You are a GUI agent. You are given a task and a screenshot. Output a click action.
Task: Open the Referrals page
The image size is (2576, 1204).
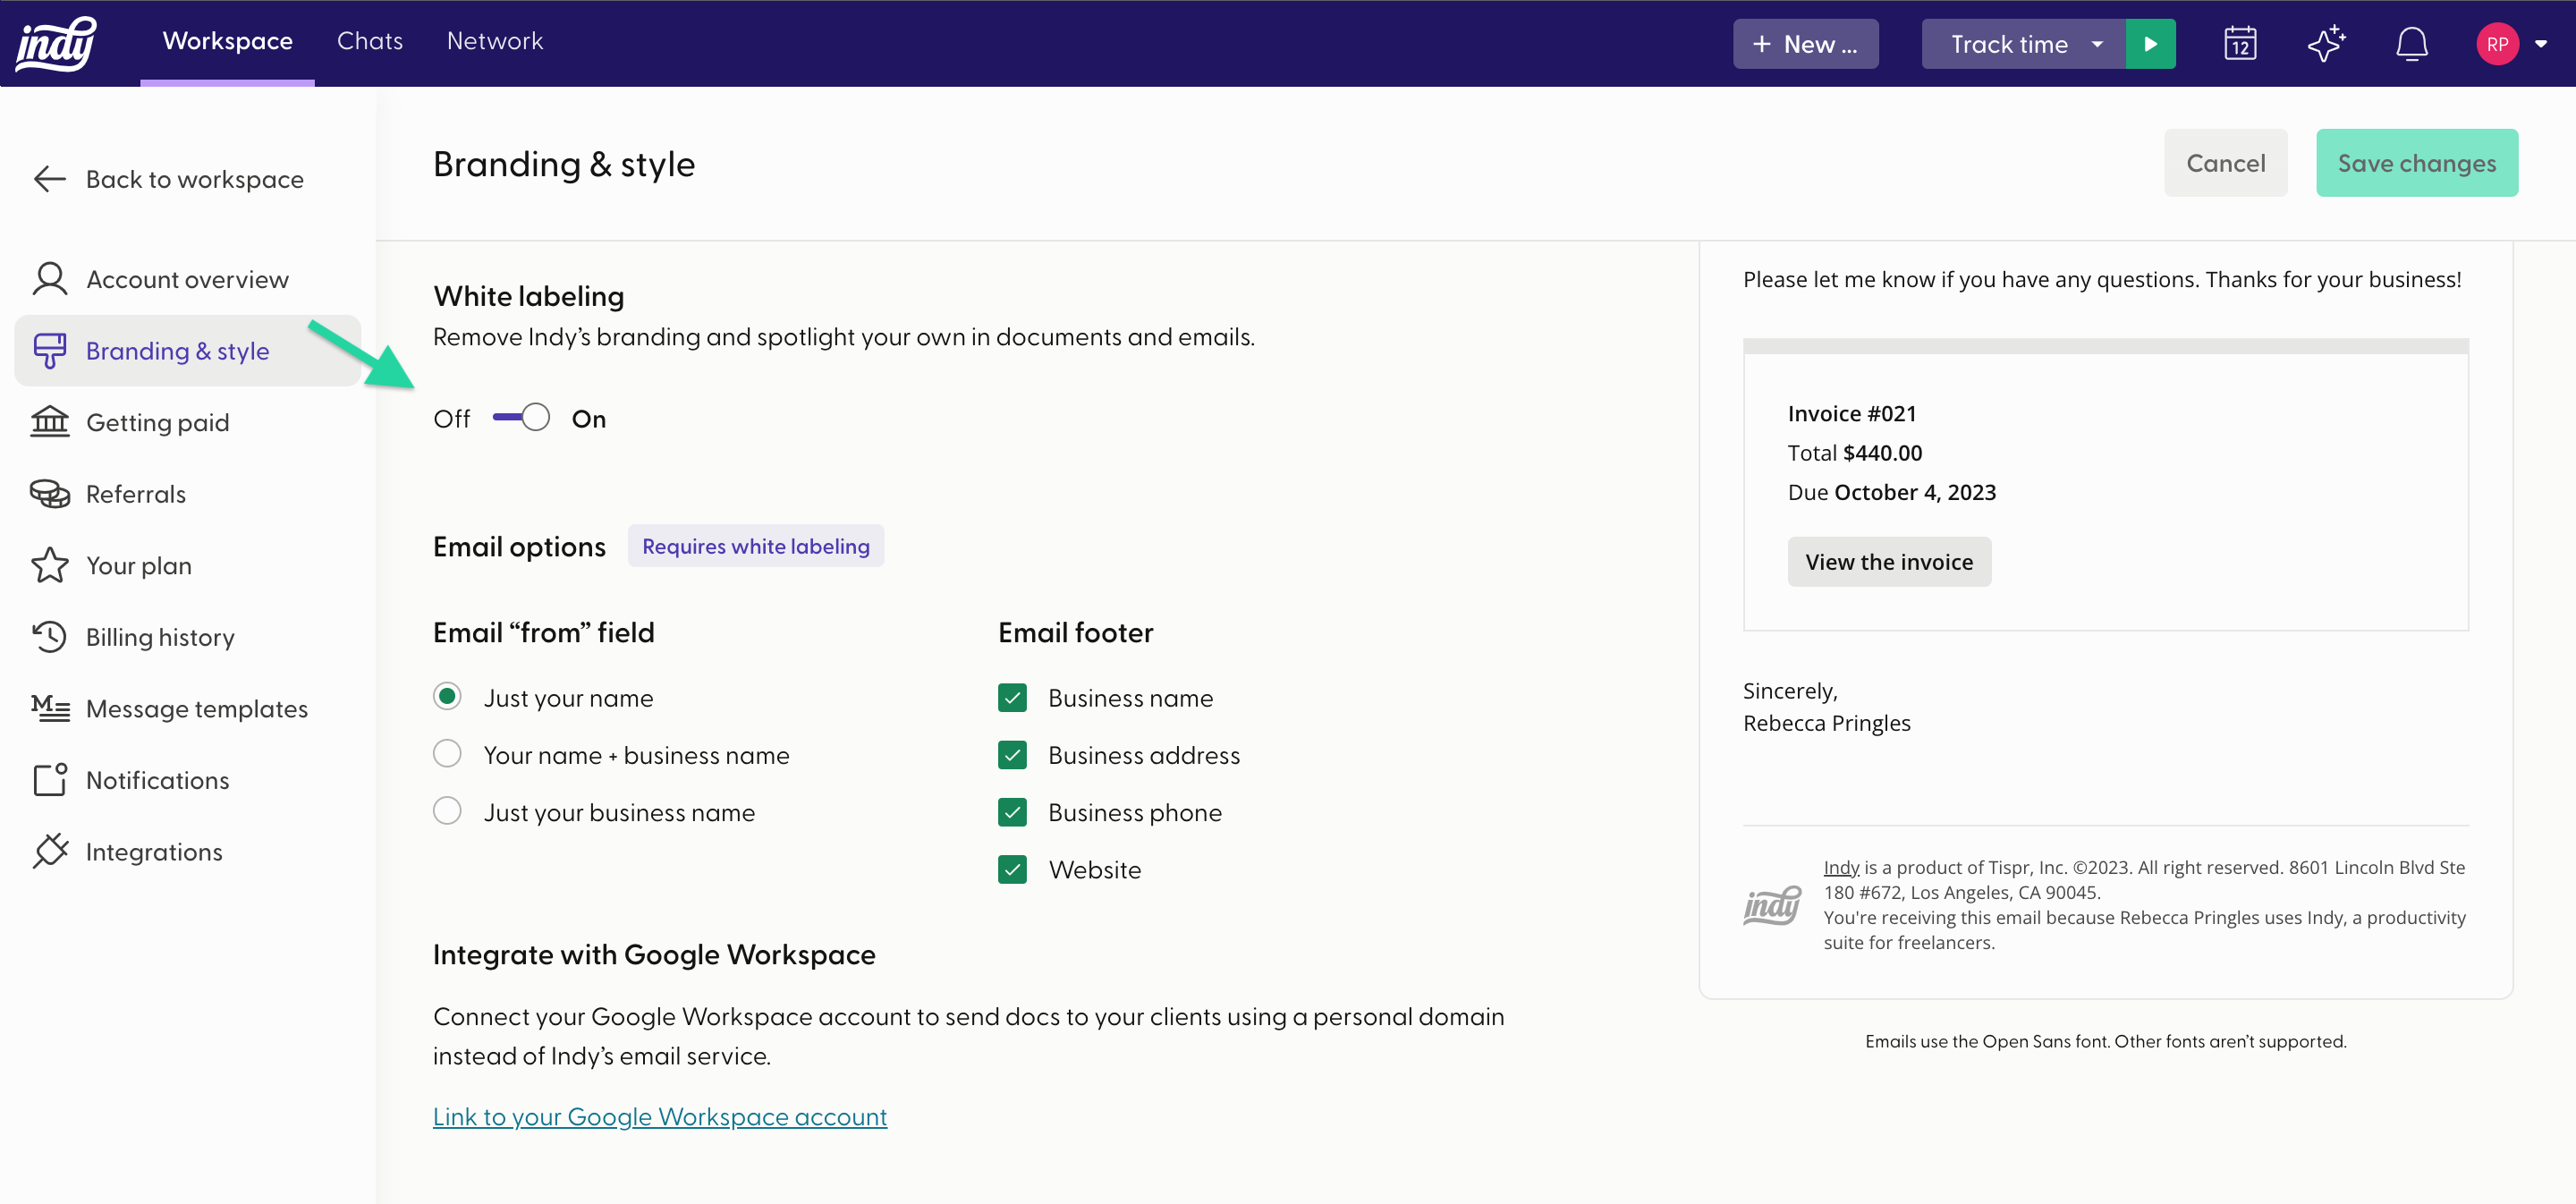[187, 494]
